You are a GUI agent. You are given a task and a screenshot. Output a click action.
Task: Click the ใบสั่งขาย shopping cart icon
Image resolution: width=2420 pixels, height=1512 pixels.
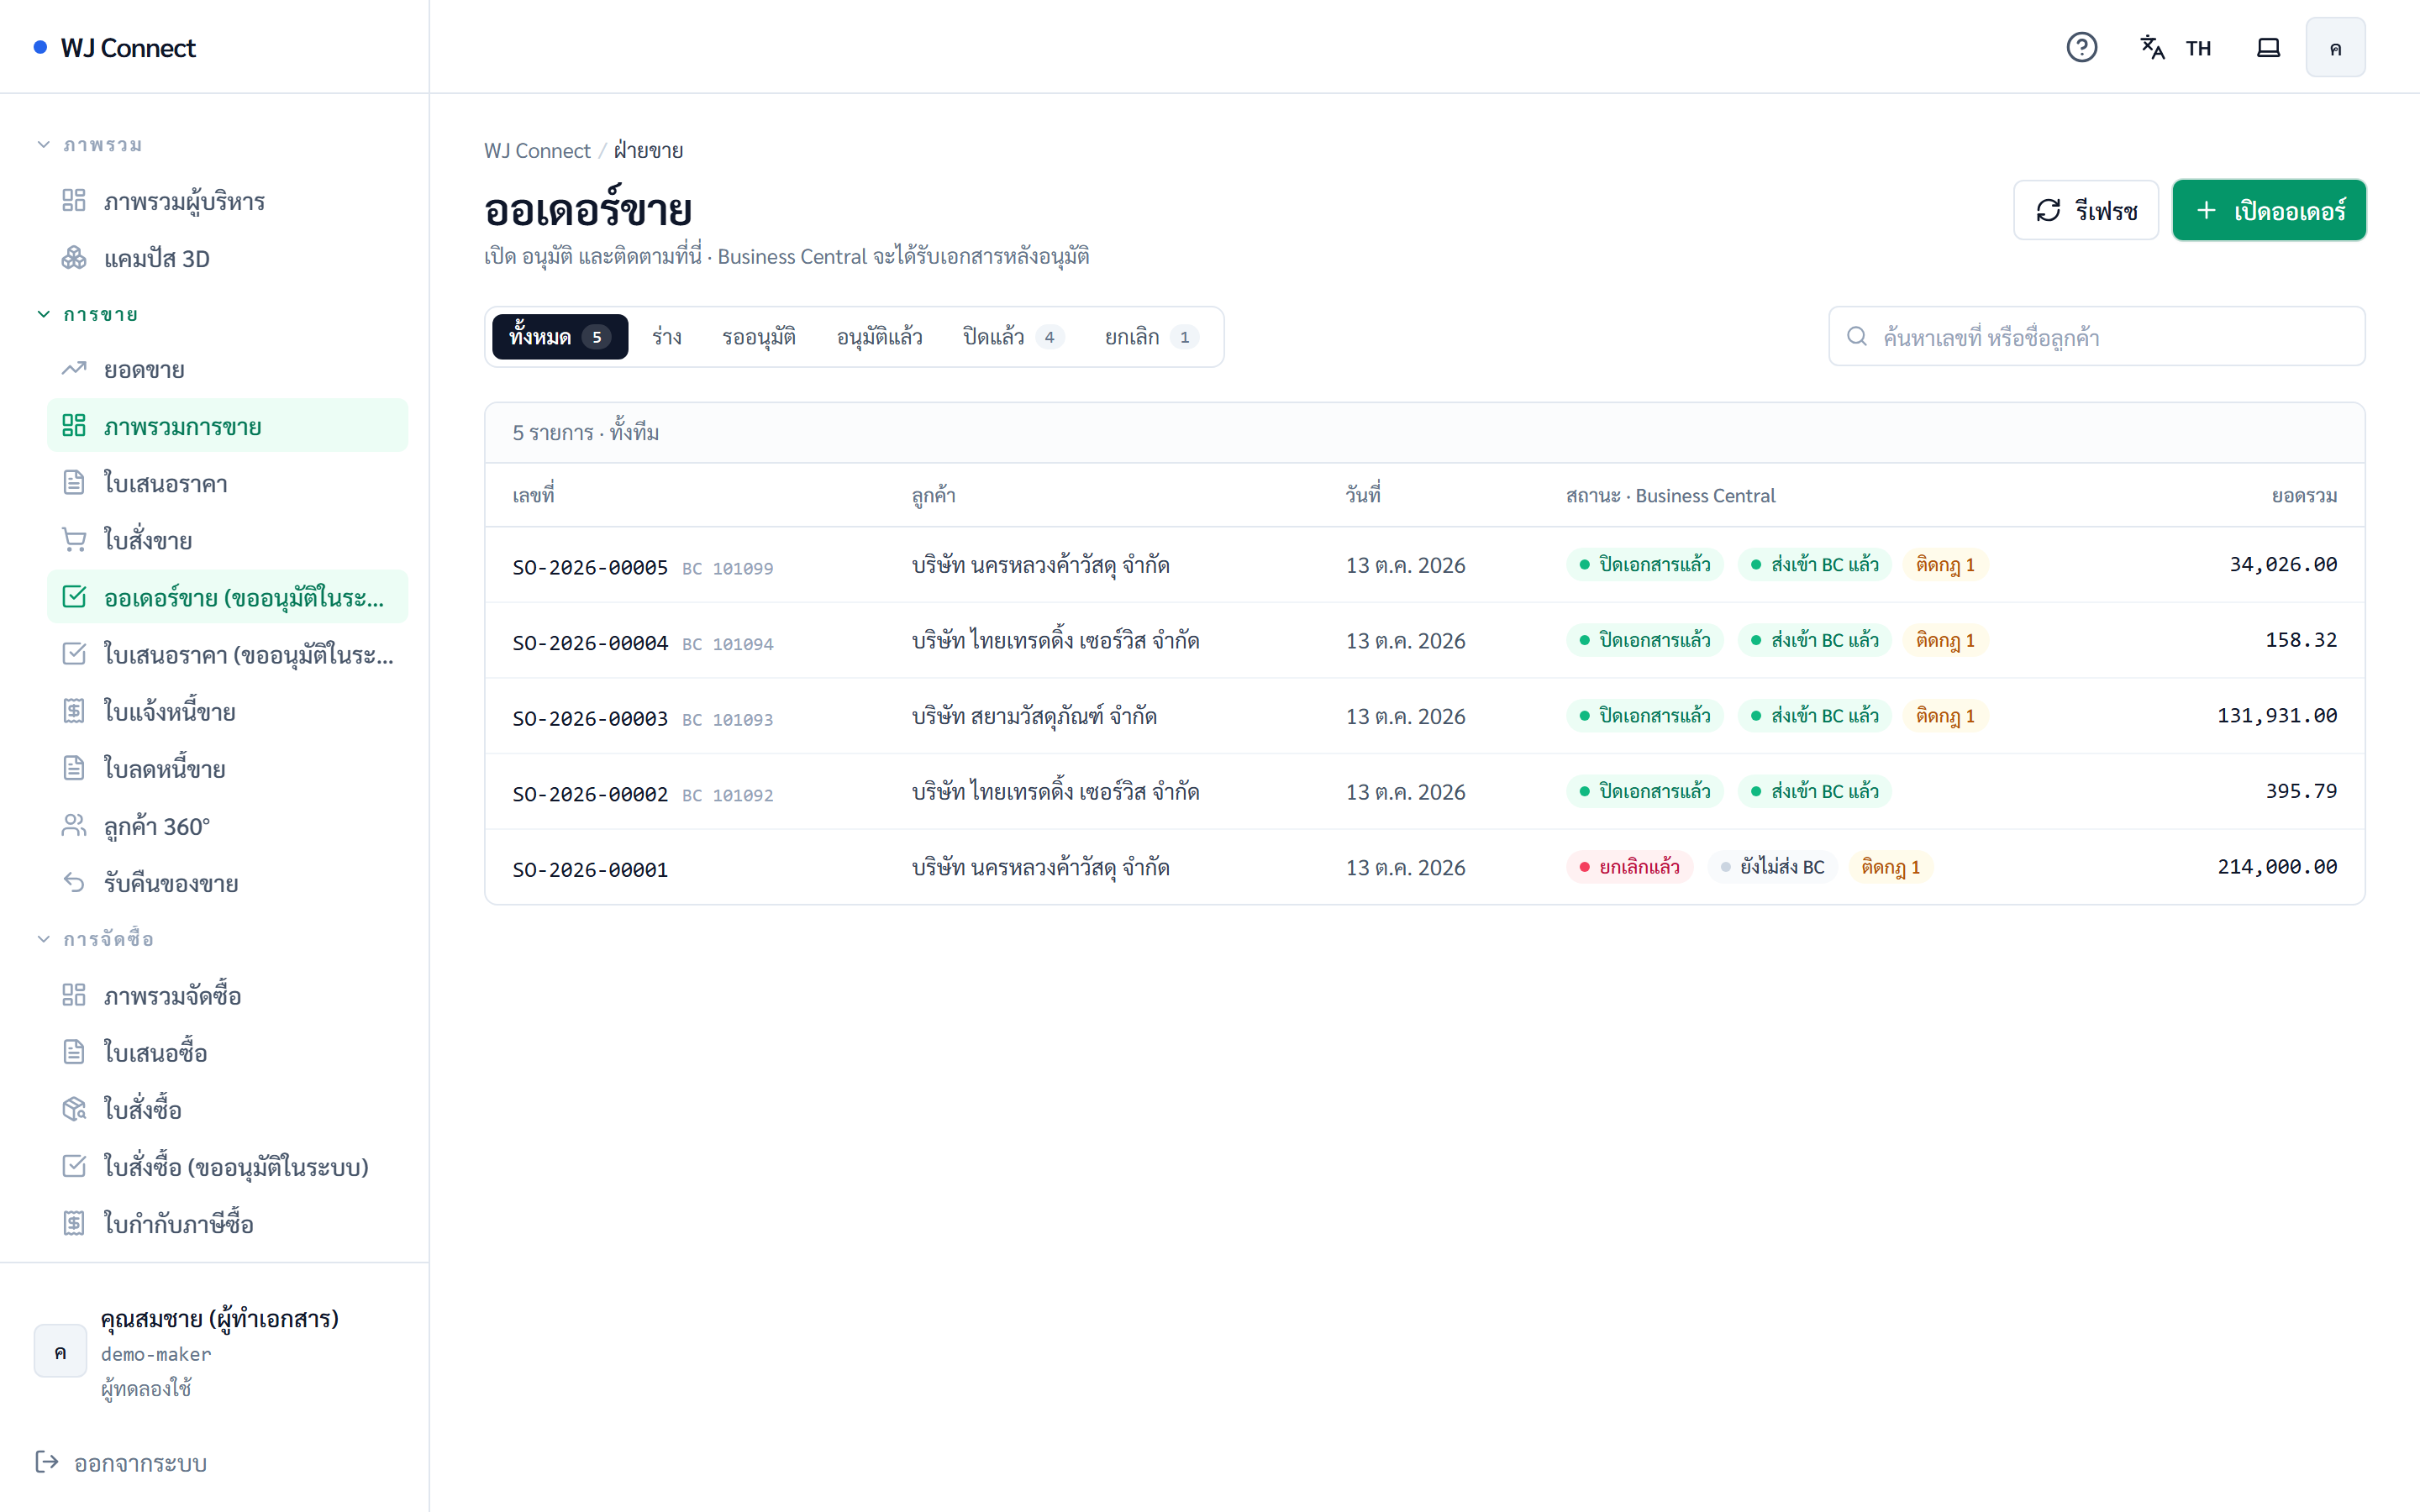point(74,540)
